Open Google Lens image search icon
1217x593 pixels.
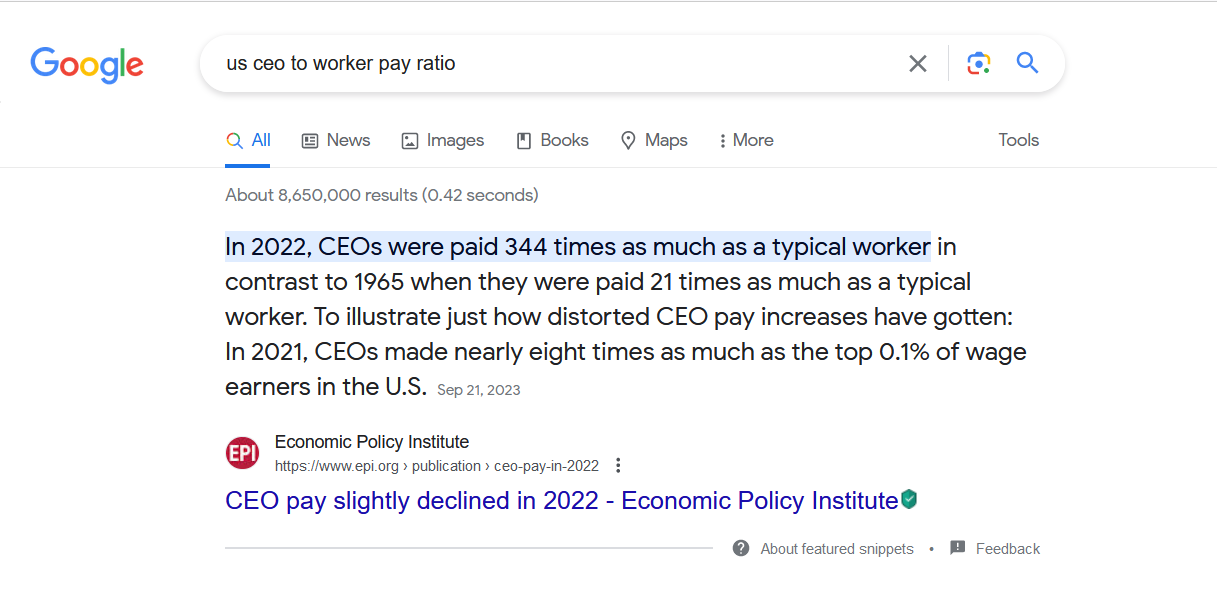click(x=978, y=64)
